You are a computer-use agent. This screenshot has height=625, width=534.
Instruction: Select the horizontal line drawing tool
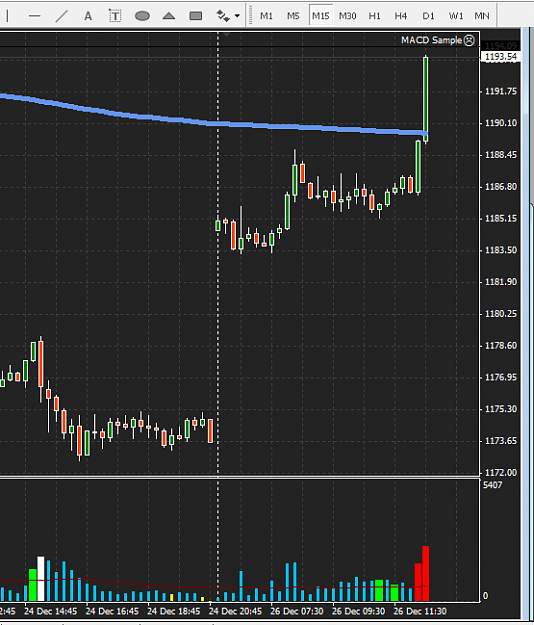click(x=35, y=16)
